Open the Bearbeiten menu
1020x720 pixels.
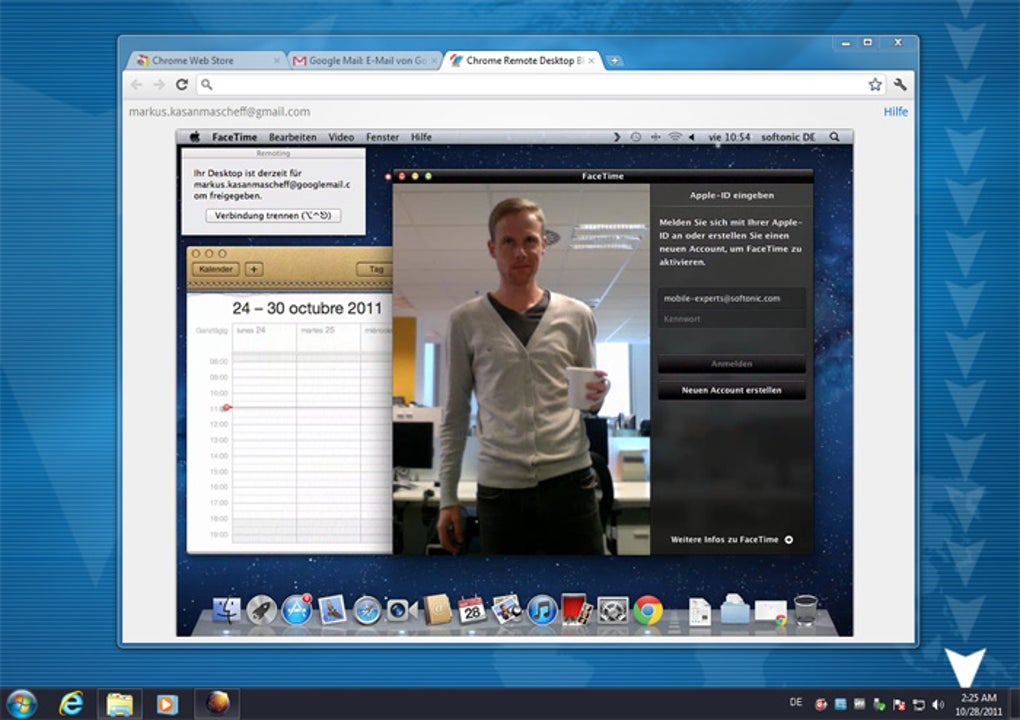pos(293,137)
